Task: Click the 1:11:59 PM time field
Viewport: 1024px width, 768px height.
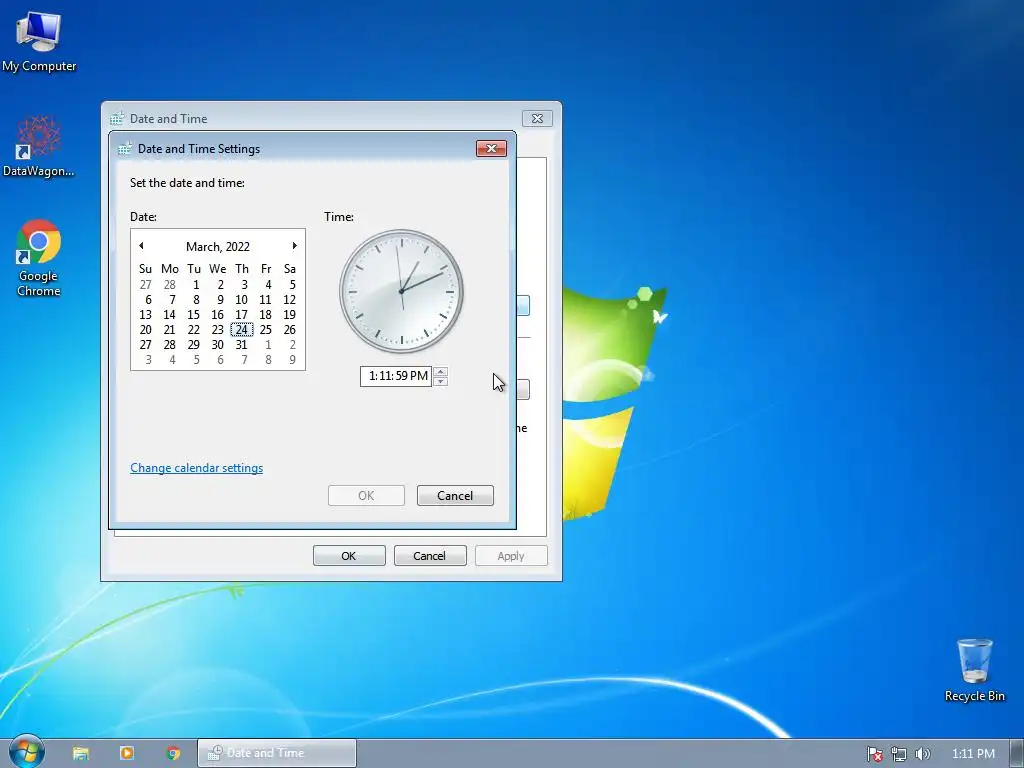Action: click(x=396, y=376)
